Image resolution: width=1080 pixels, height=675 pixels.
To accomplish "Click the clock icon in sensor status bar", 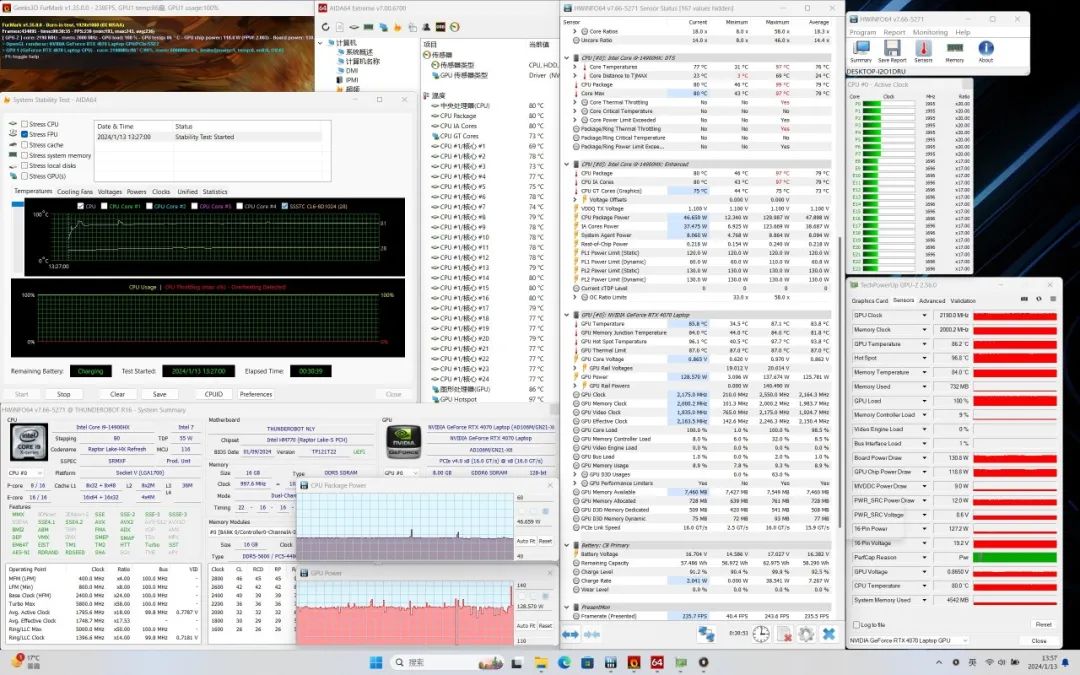I will [760, 634].
